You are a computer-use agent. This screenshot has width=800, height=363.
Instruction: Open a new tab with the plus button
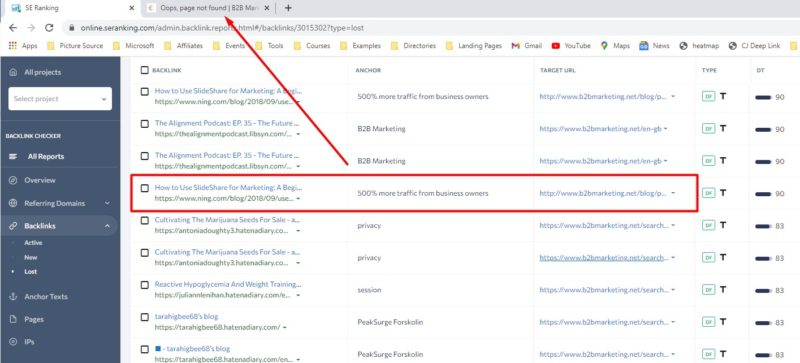tap(288, 8)
